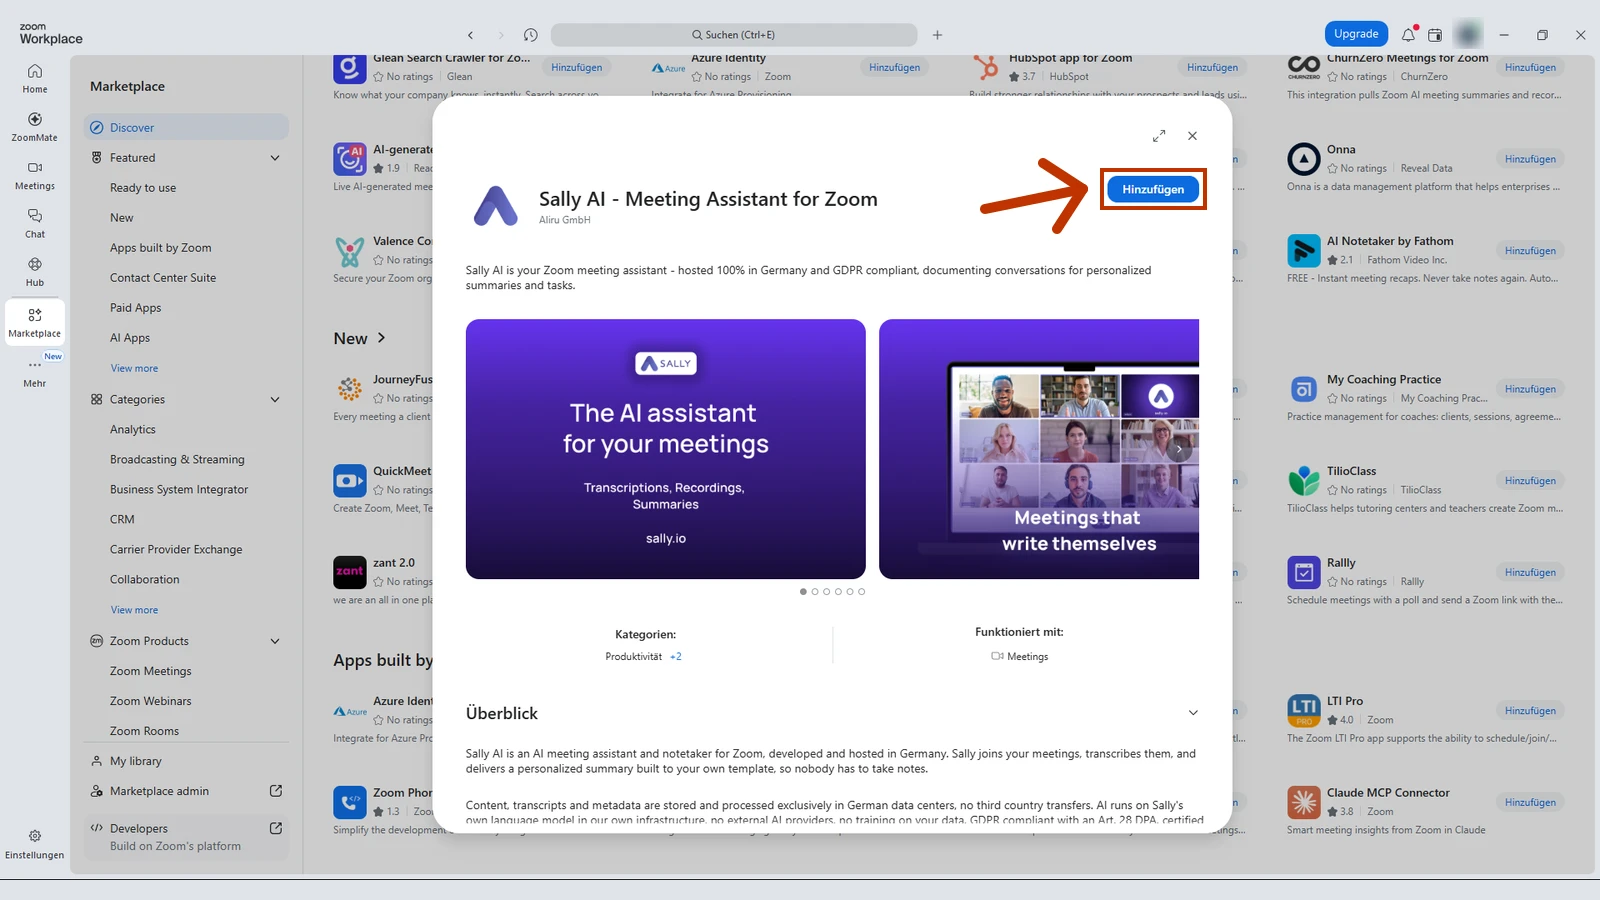Open the Hub sidebar icon
Image resolution: width=1600 pixels, height=900 pixels.
pos(35,271)
